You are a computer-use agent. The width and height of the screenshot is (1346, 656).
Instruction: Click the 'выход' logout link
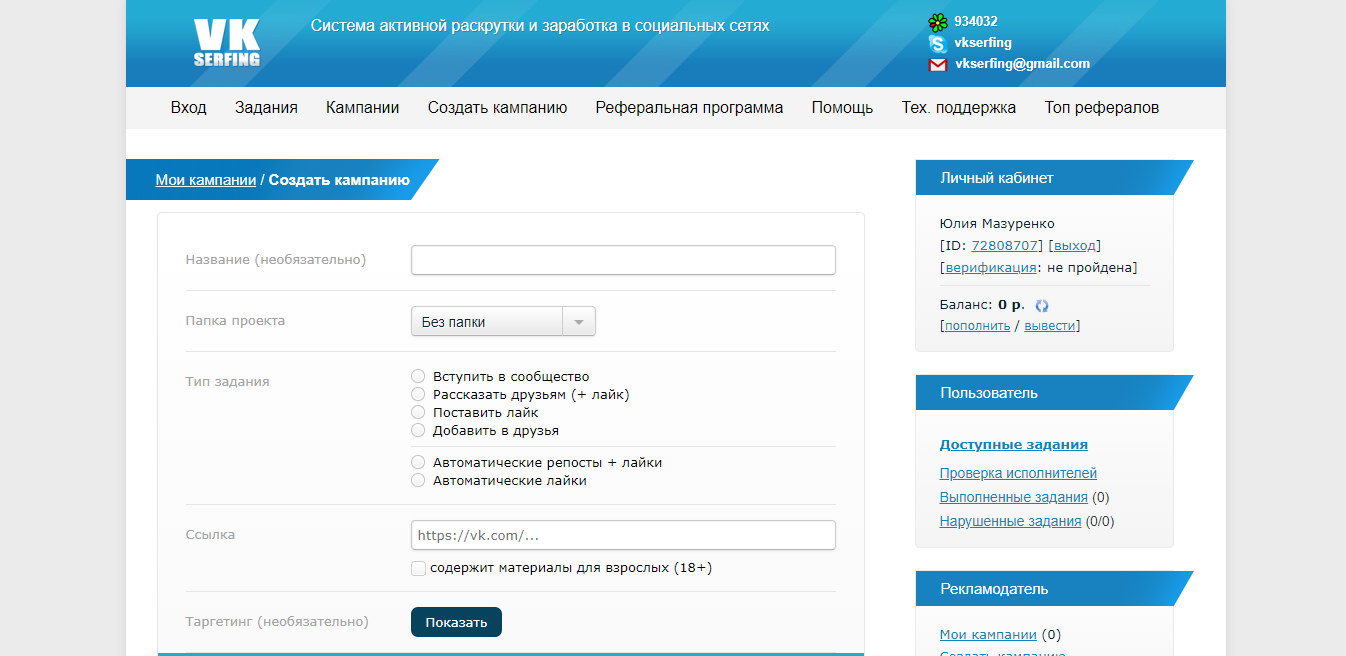click(1075, 245)
